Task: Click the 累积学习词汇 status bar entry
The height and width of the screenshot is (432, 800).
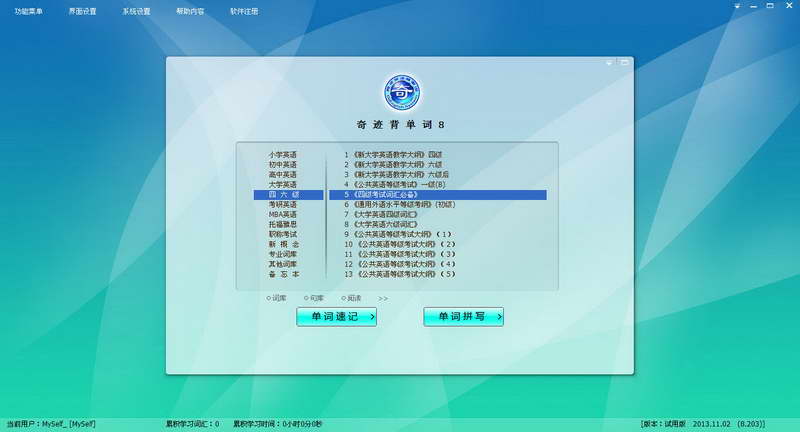Action: tap(192, 424)
